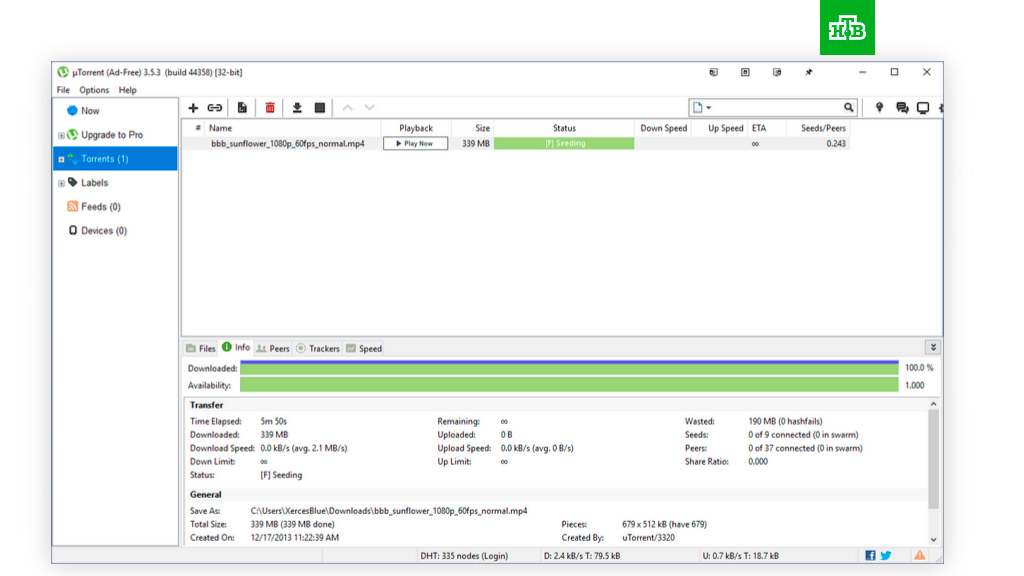Viewport: 1024px width, 576px height.
Task: Open the Trackers tab
Action: click(317, 349)
